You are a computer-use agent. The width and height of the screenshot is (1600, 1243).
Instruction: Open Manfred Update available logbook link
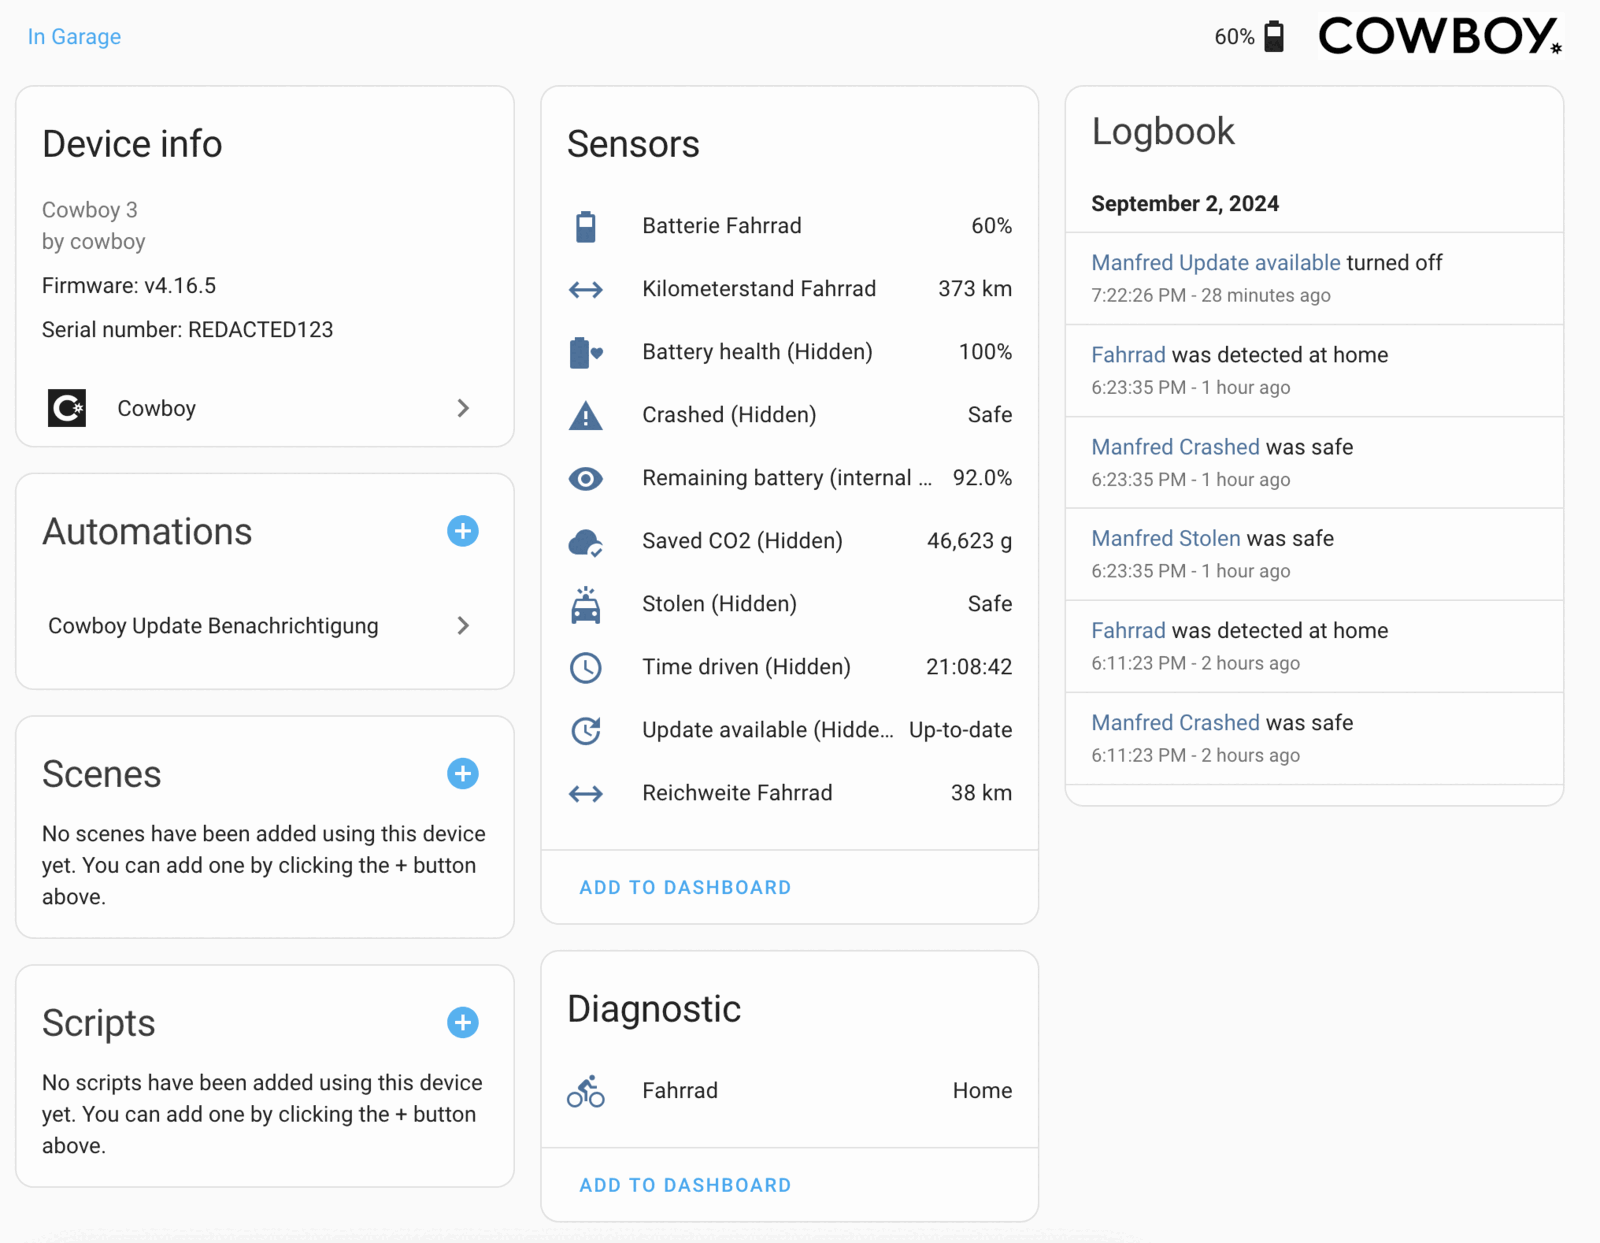[x=1215, y=263]
